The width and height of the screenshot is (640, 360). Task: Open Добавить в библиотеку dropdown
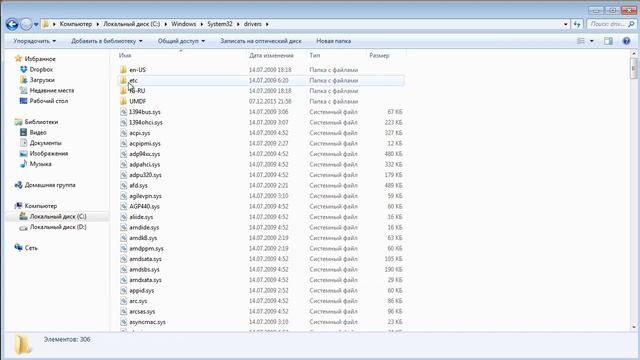click(x=107, y=41)
